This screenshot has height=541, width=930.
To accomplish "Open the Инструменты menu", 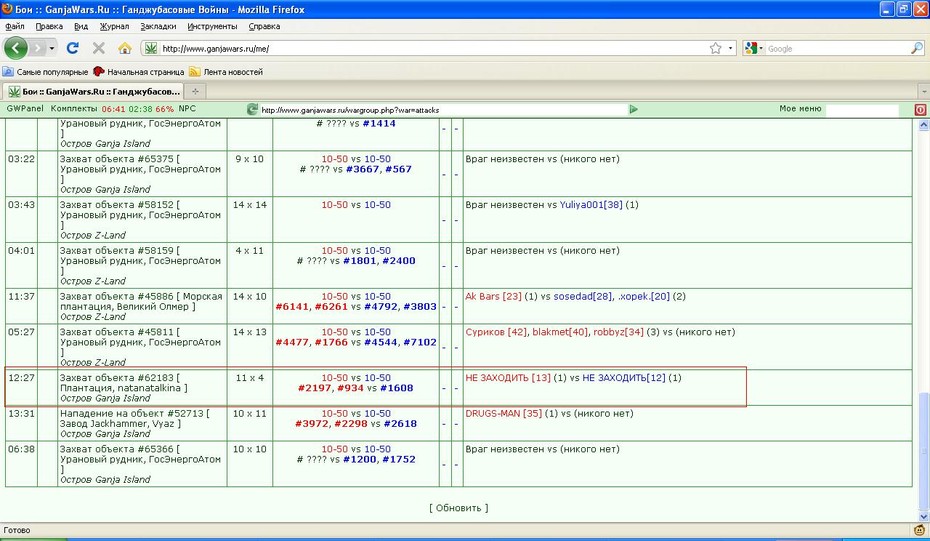I will tap(212, 26).
